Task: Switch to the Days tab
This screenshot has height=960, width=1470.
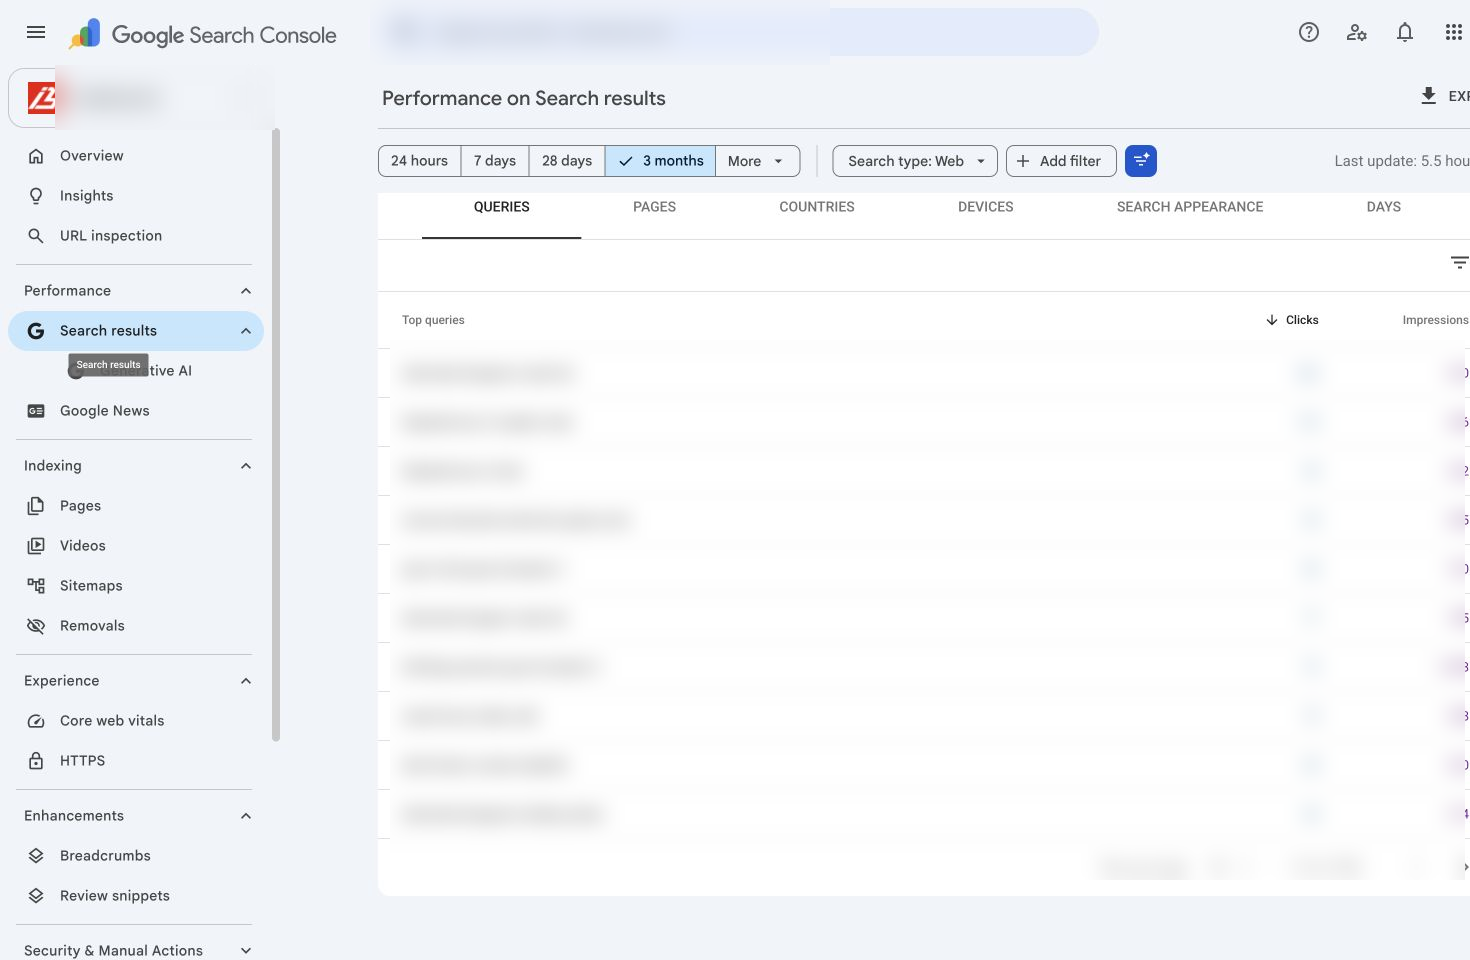Action: 1383,207
